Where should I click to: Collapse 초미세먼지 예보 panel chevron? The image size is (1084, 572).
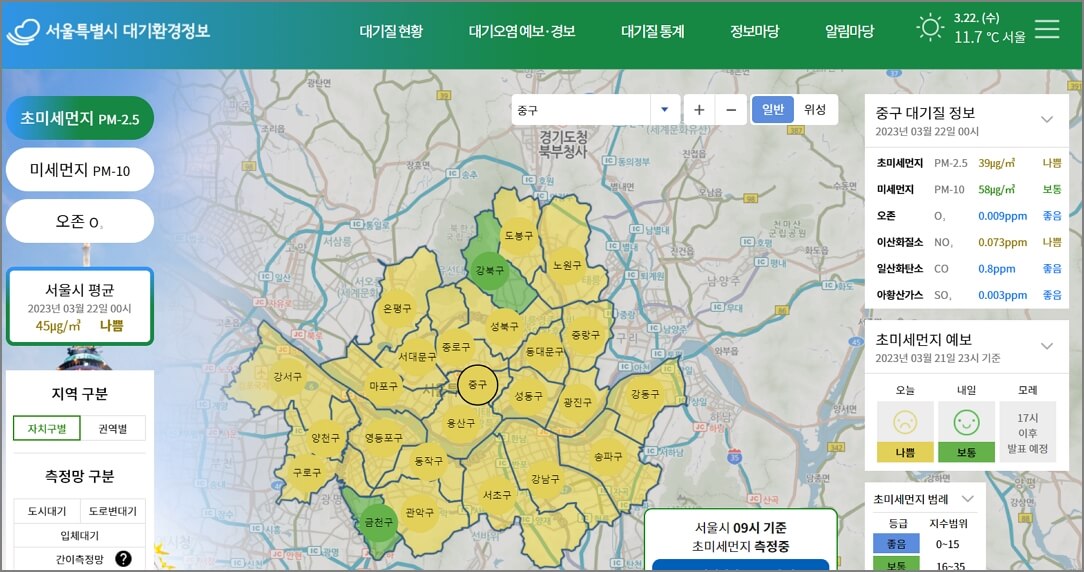(1047, 346)
